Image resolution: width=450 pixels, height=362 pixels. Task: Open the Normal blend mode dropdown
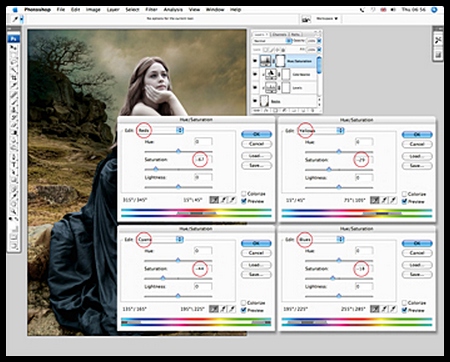coord(272,41)
